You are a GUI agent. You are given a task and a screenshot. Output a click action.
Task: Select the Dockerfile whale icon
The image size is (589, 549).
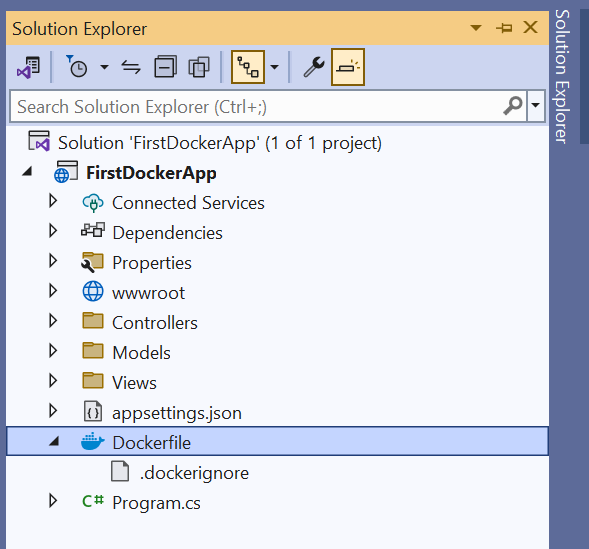(92, 442)
